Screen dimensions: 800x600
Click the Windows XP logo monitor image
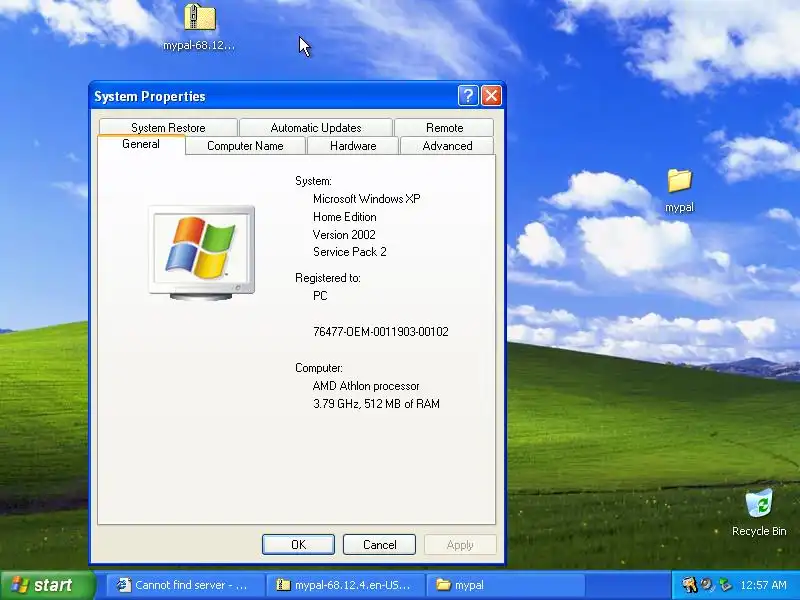coord(202,252)
